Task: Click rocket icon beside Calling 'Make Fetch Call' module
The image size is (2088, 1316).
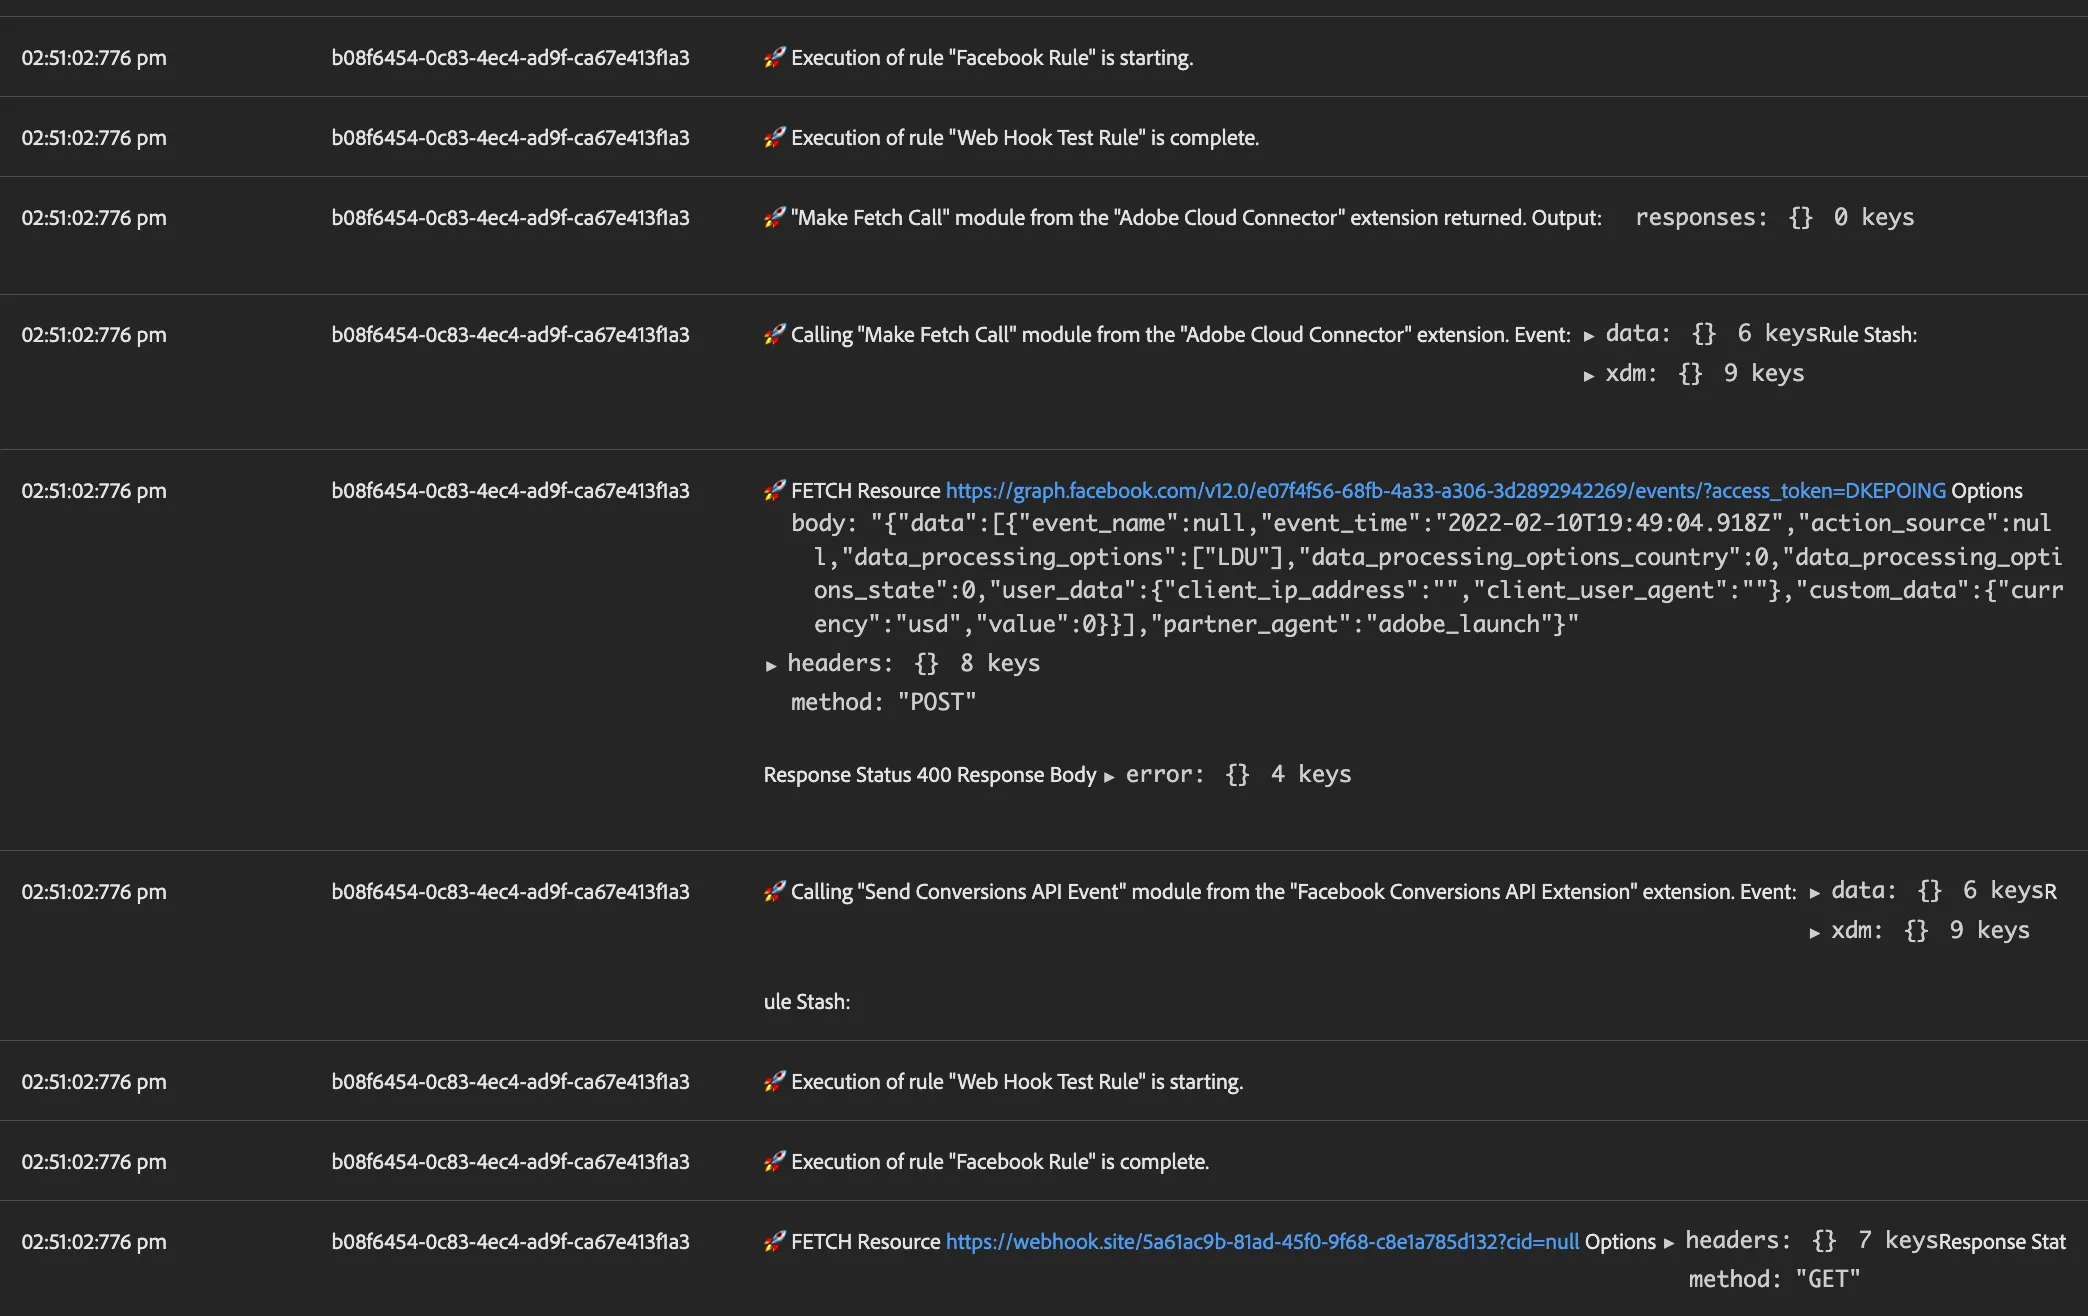Action: 775,334
